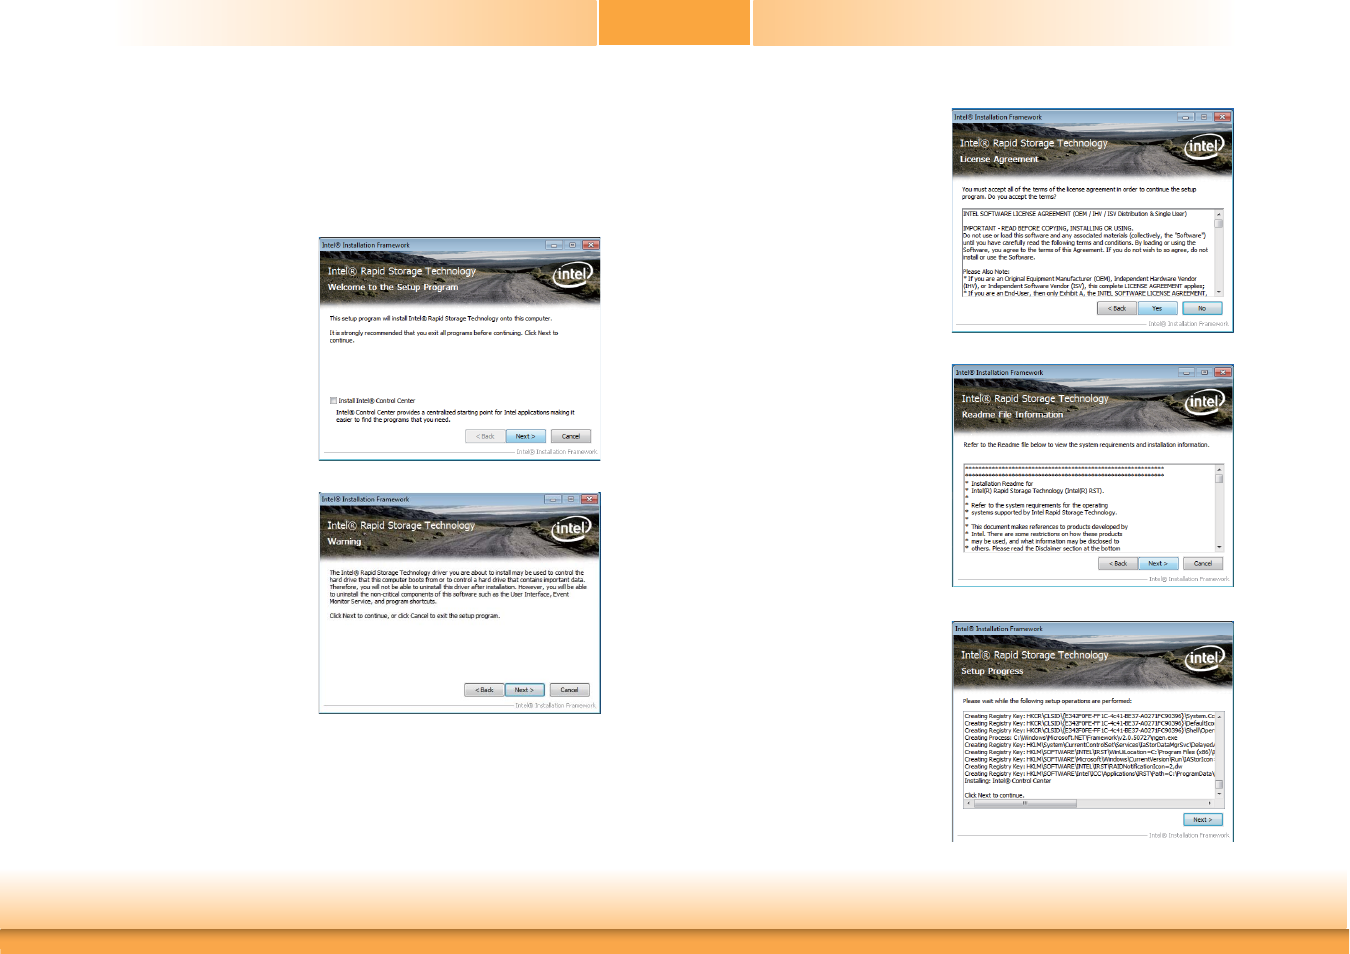Click the readme text scrollbar down arrow
The height and width of the screenshot is (954, 1350).
tap(1219, 547)
